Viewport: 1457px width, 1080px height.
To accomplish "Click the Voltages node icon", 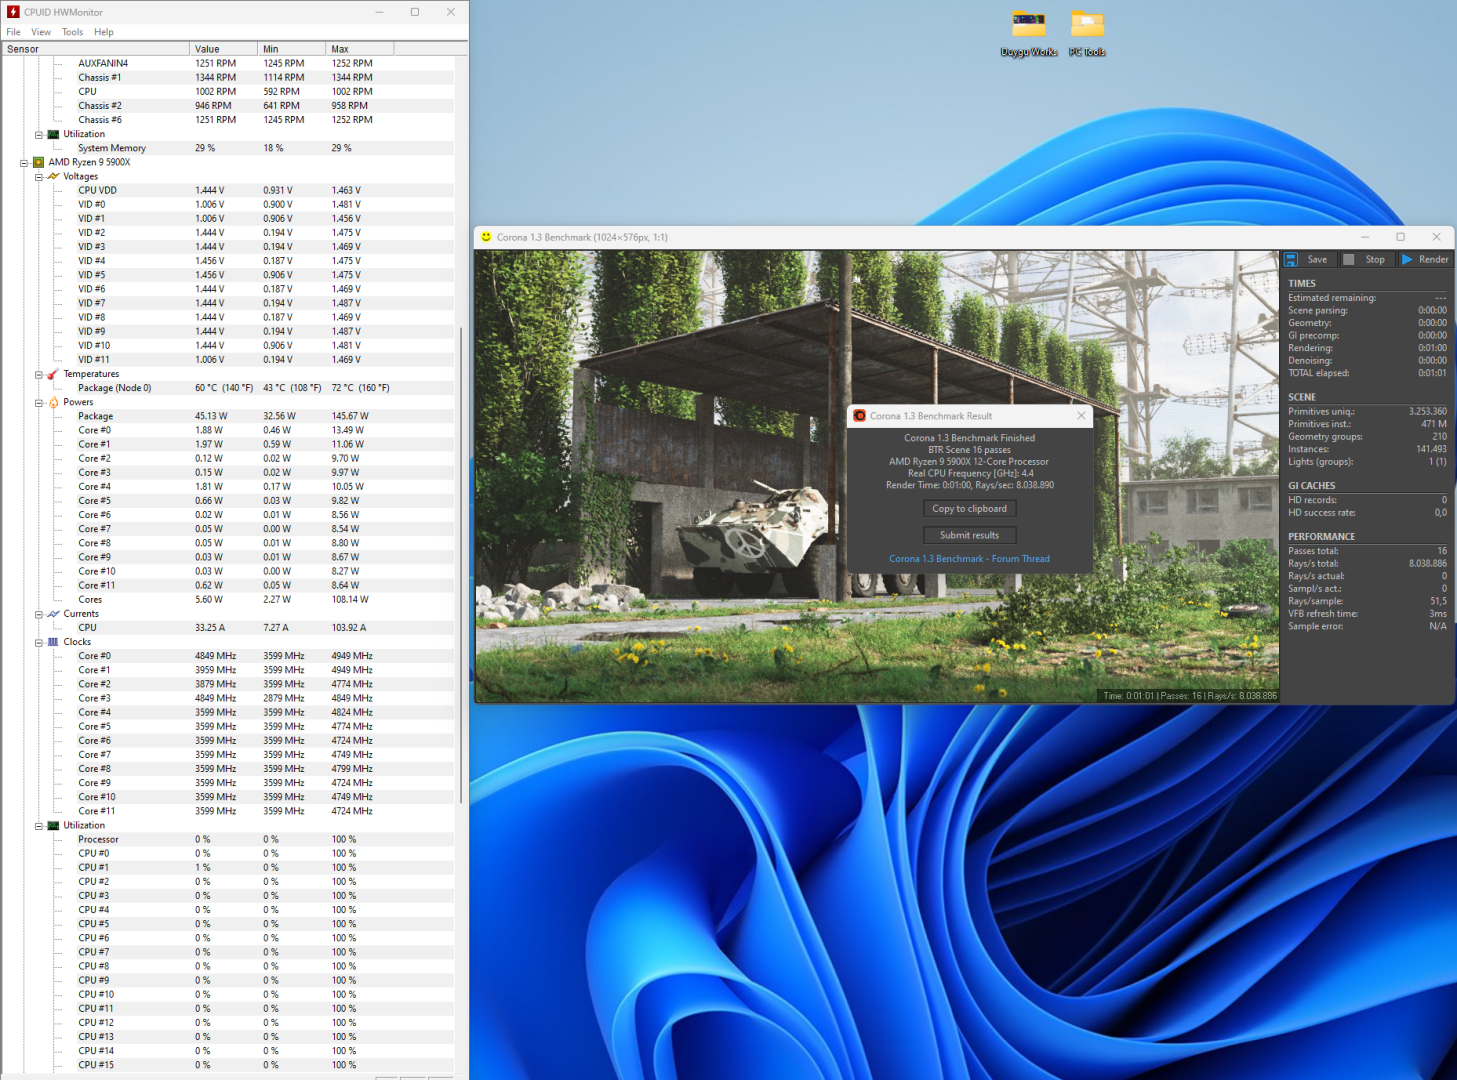I will (53, 176).
